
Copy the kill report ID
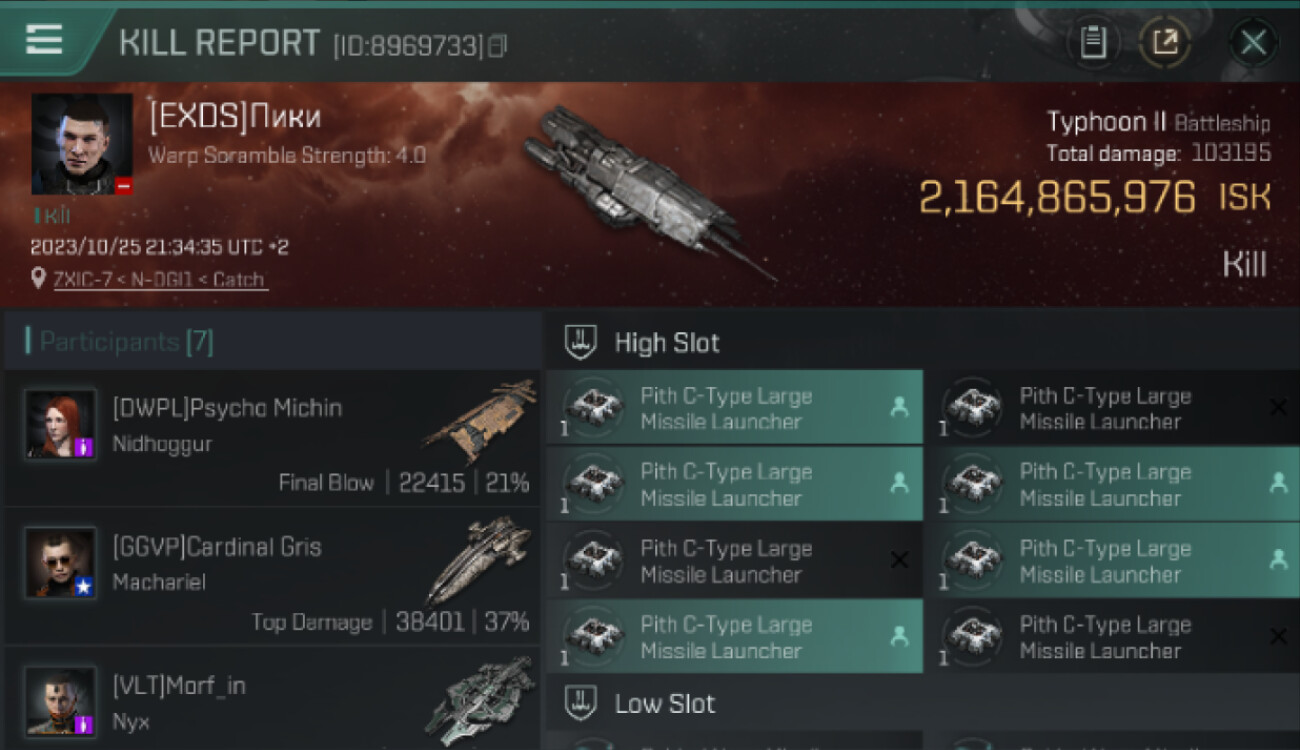[x=497, y=45]
